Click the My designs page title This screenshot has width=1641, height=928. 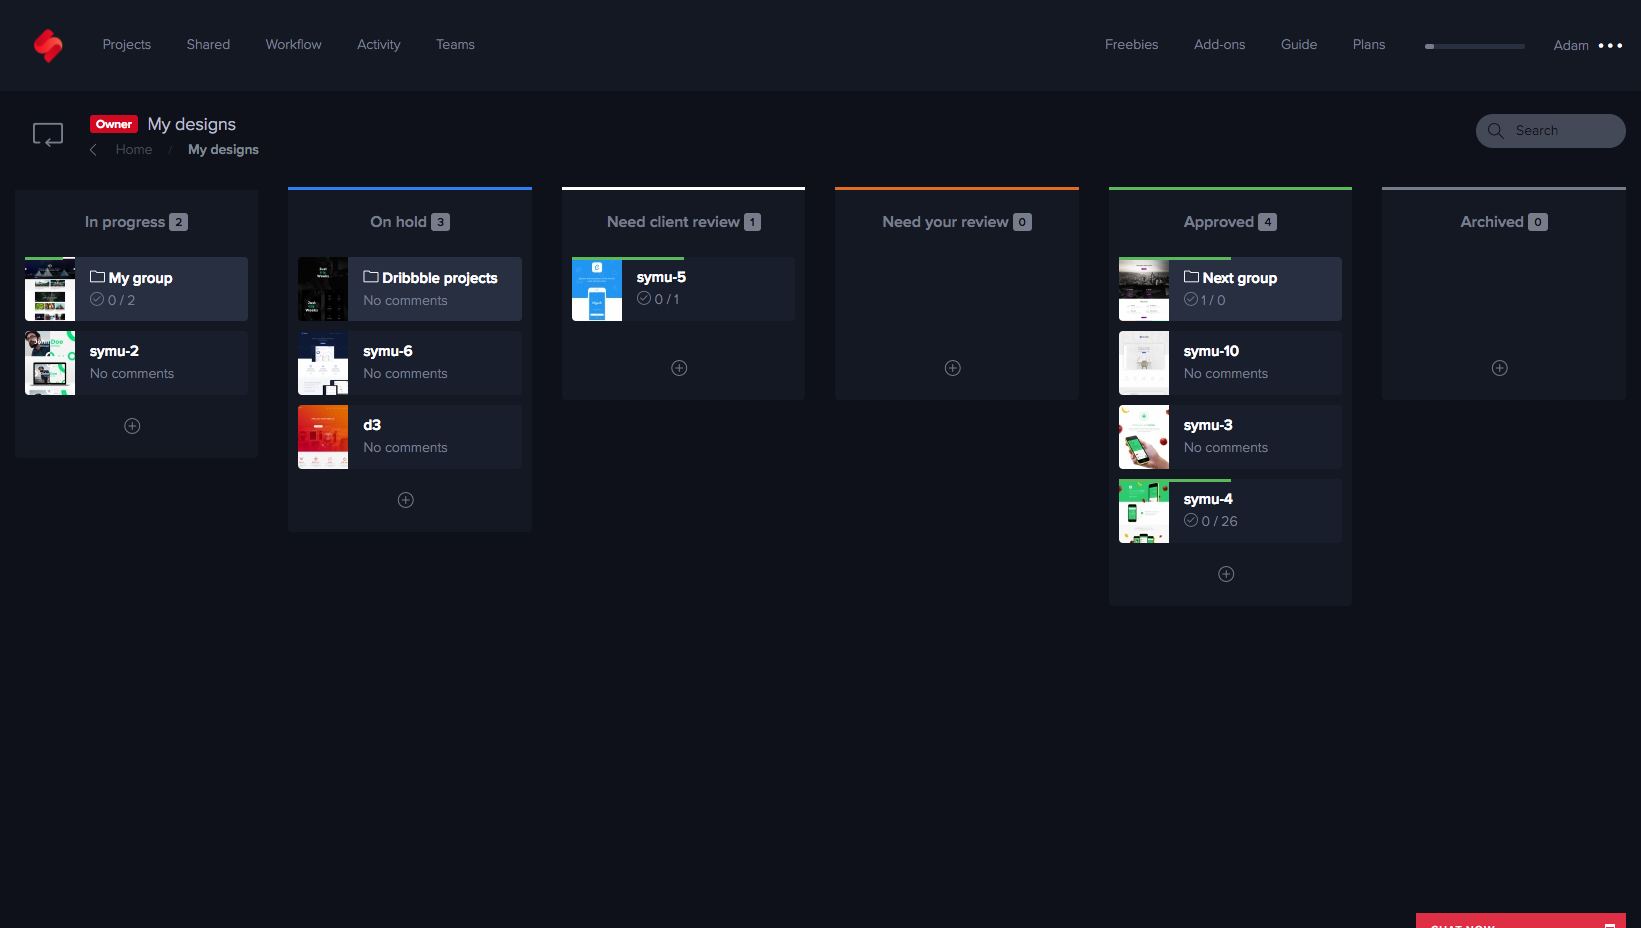[x=192, y=124]
